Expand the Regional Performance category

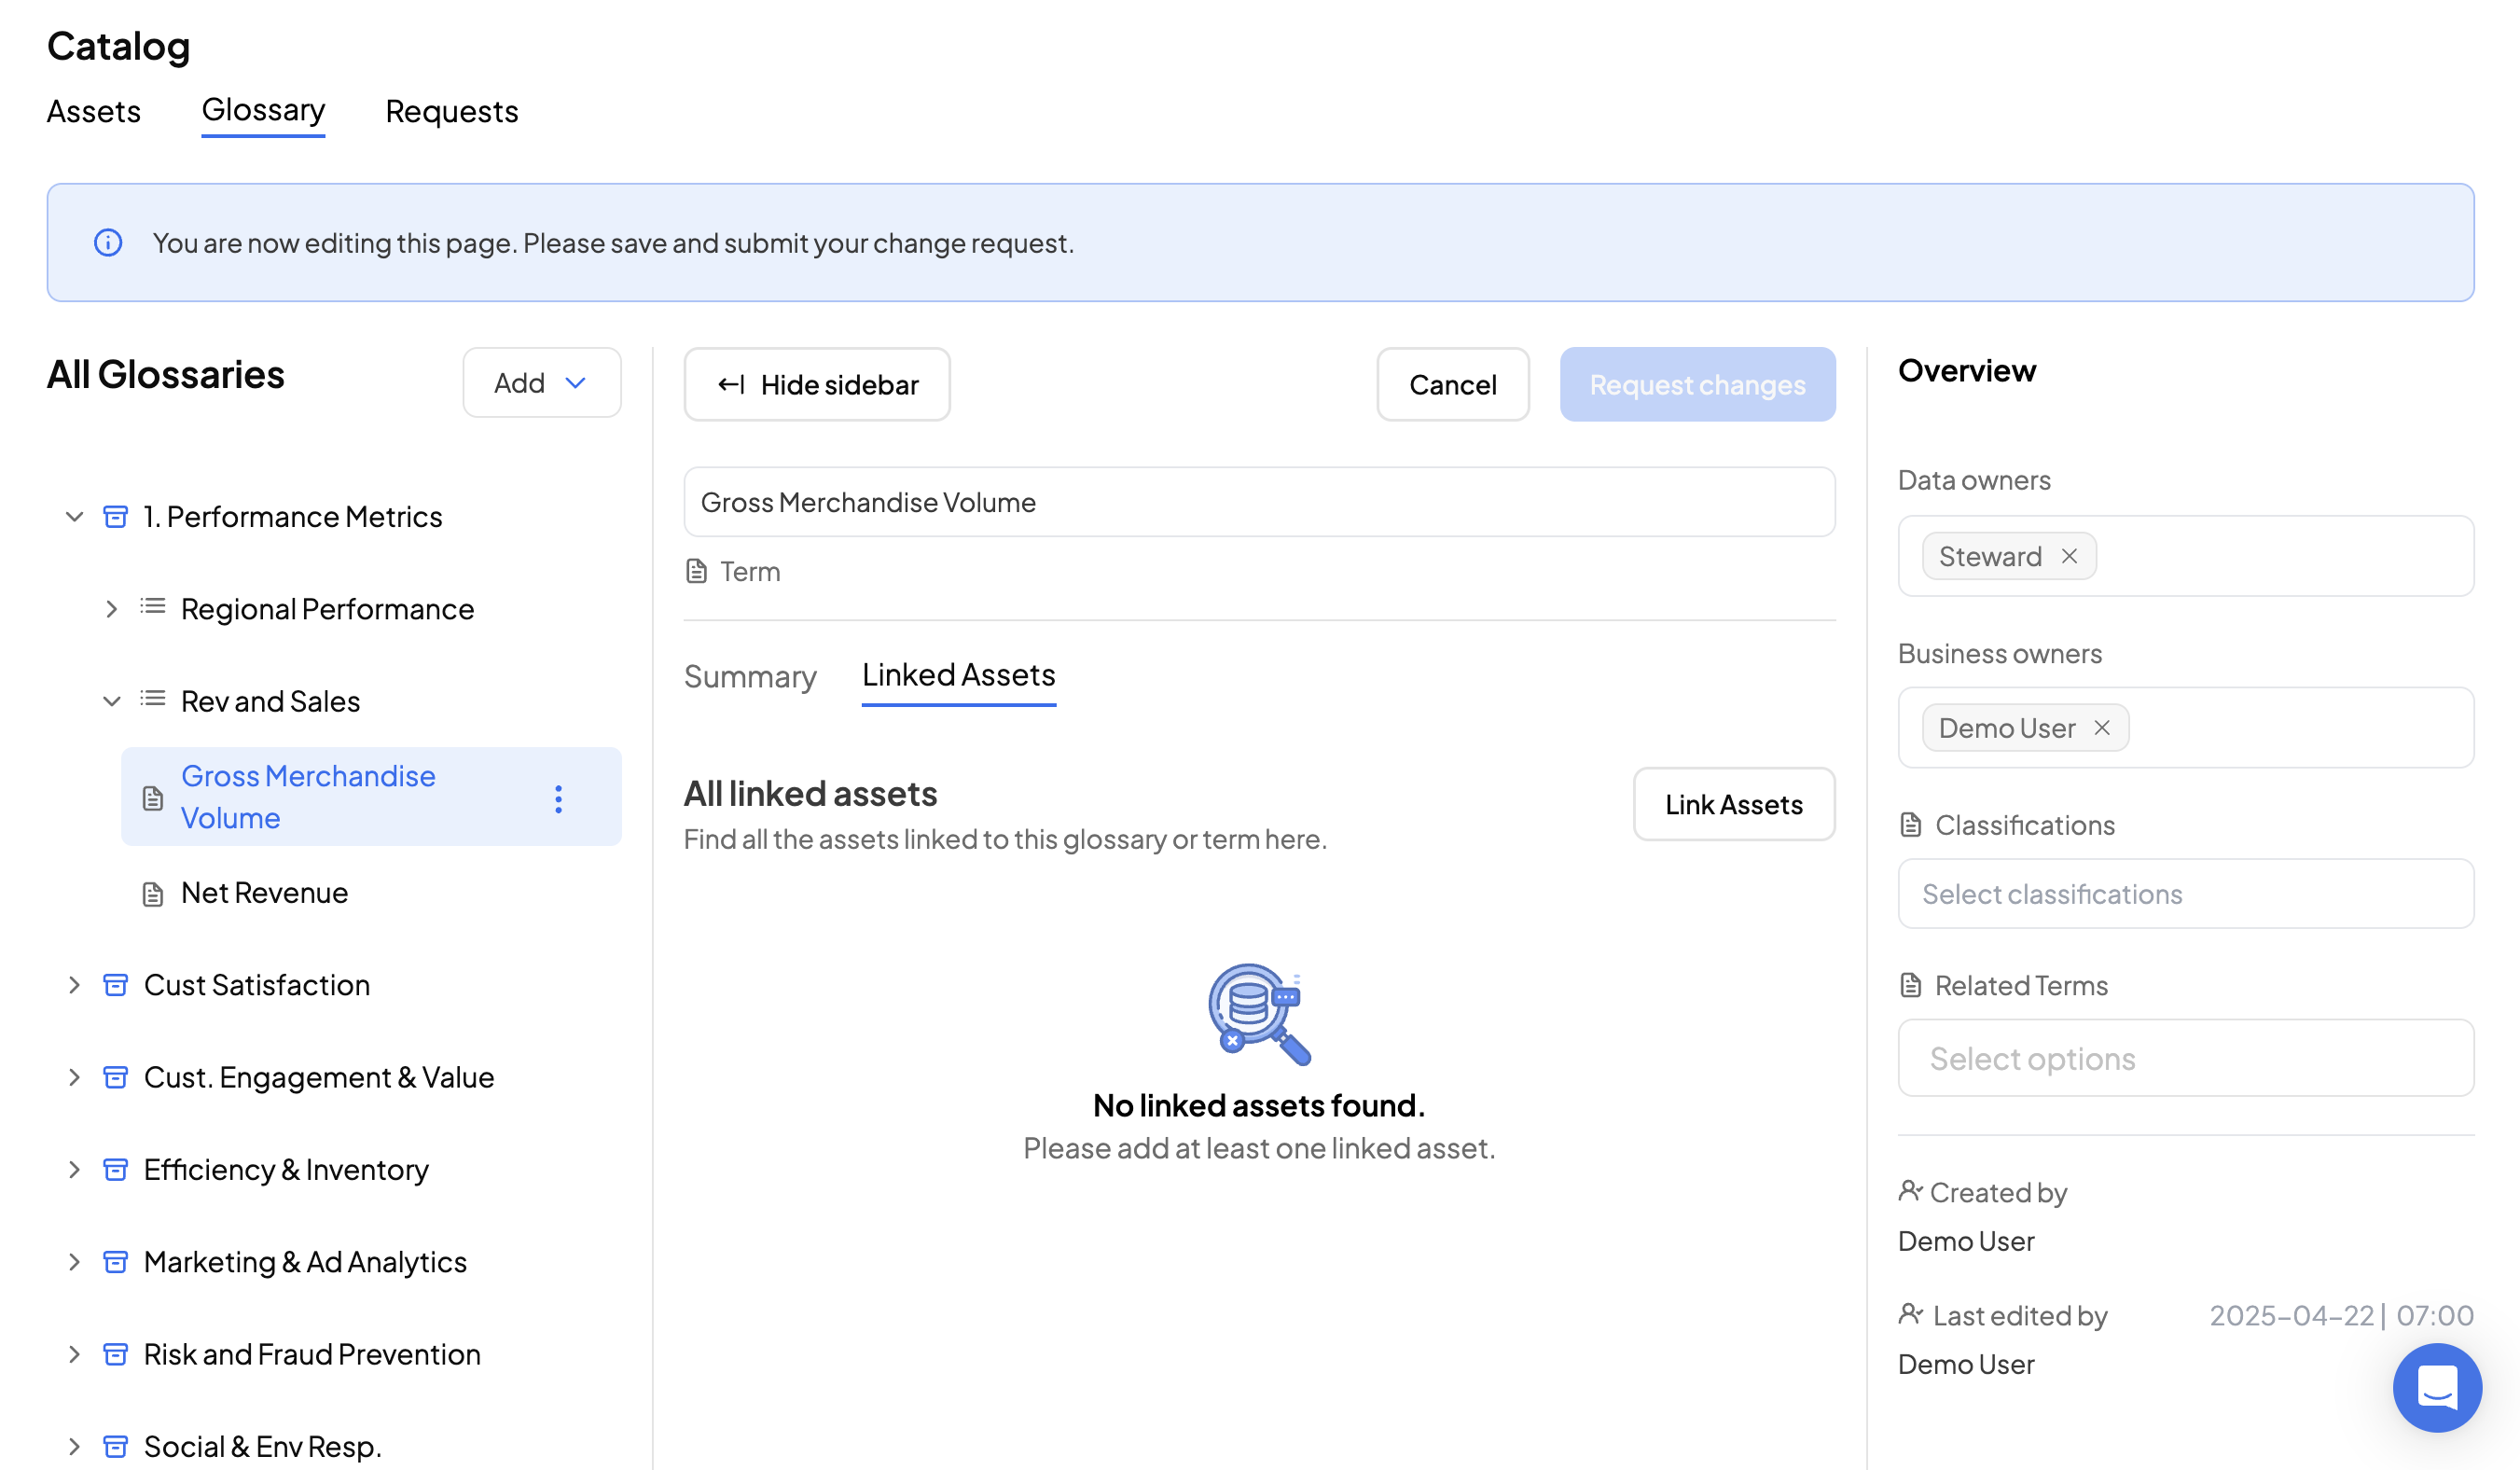tap(111, 609)
